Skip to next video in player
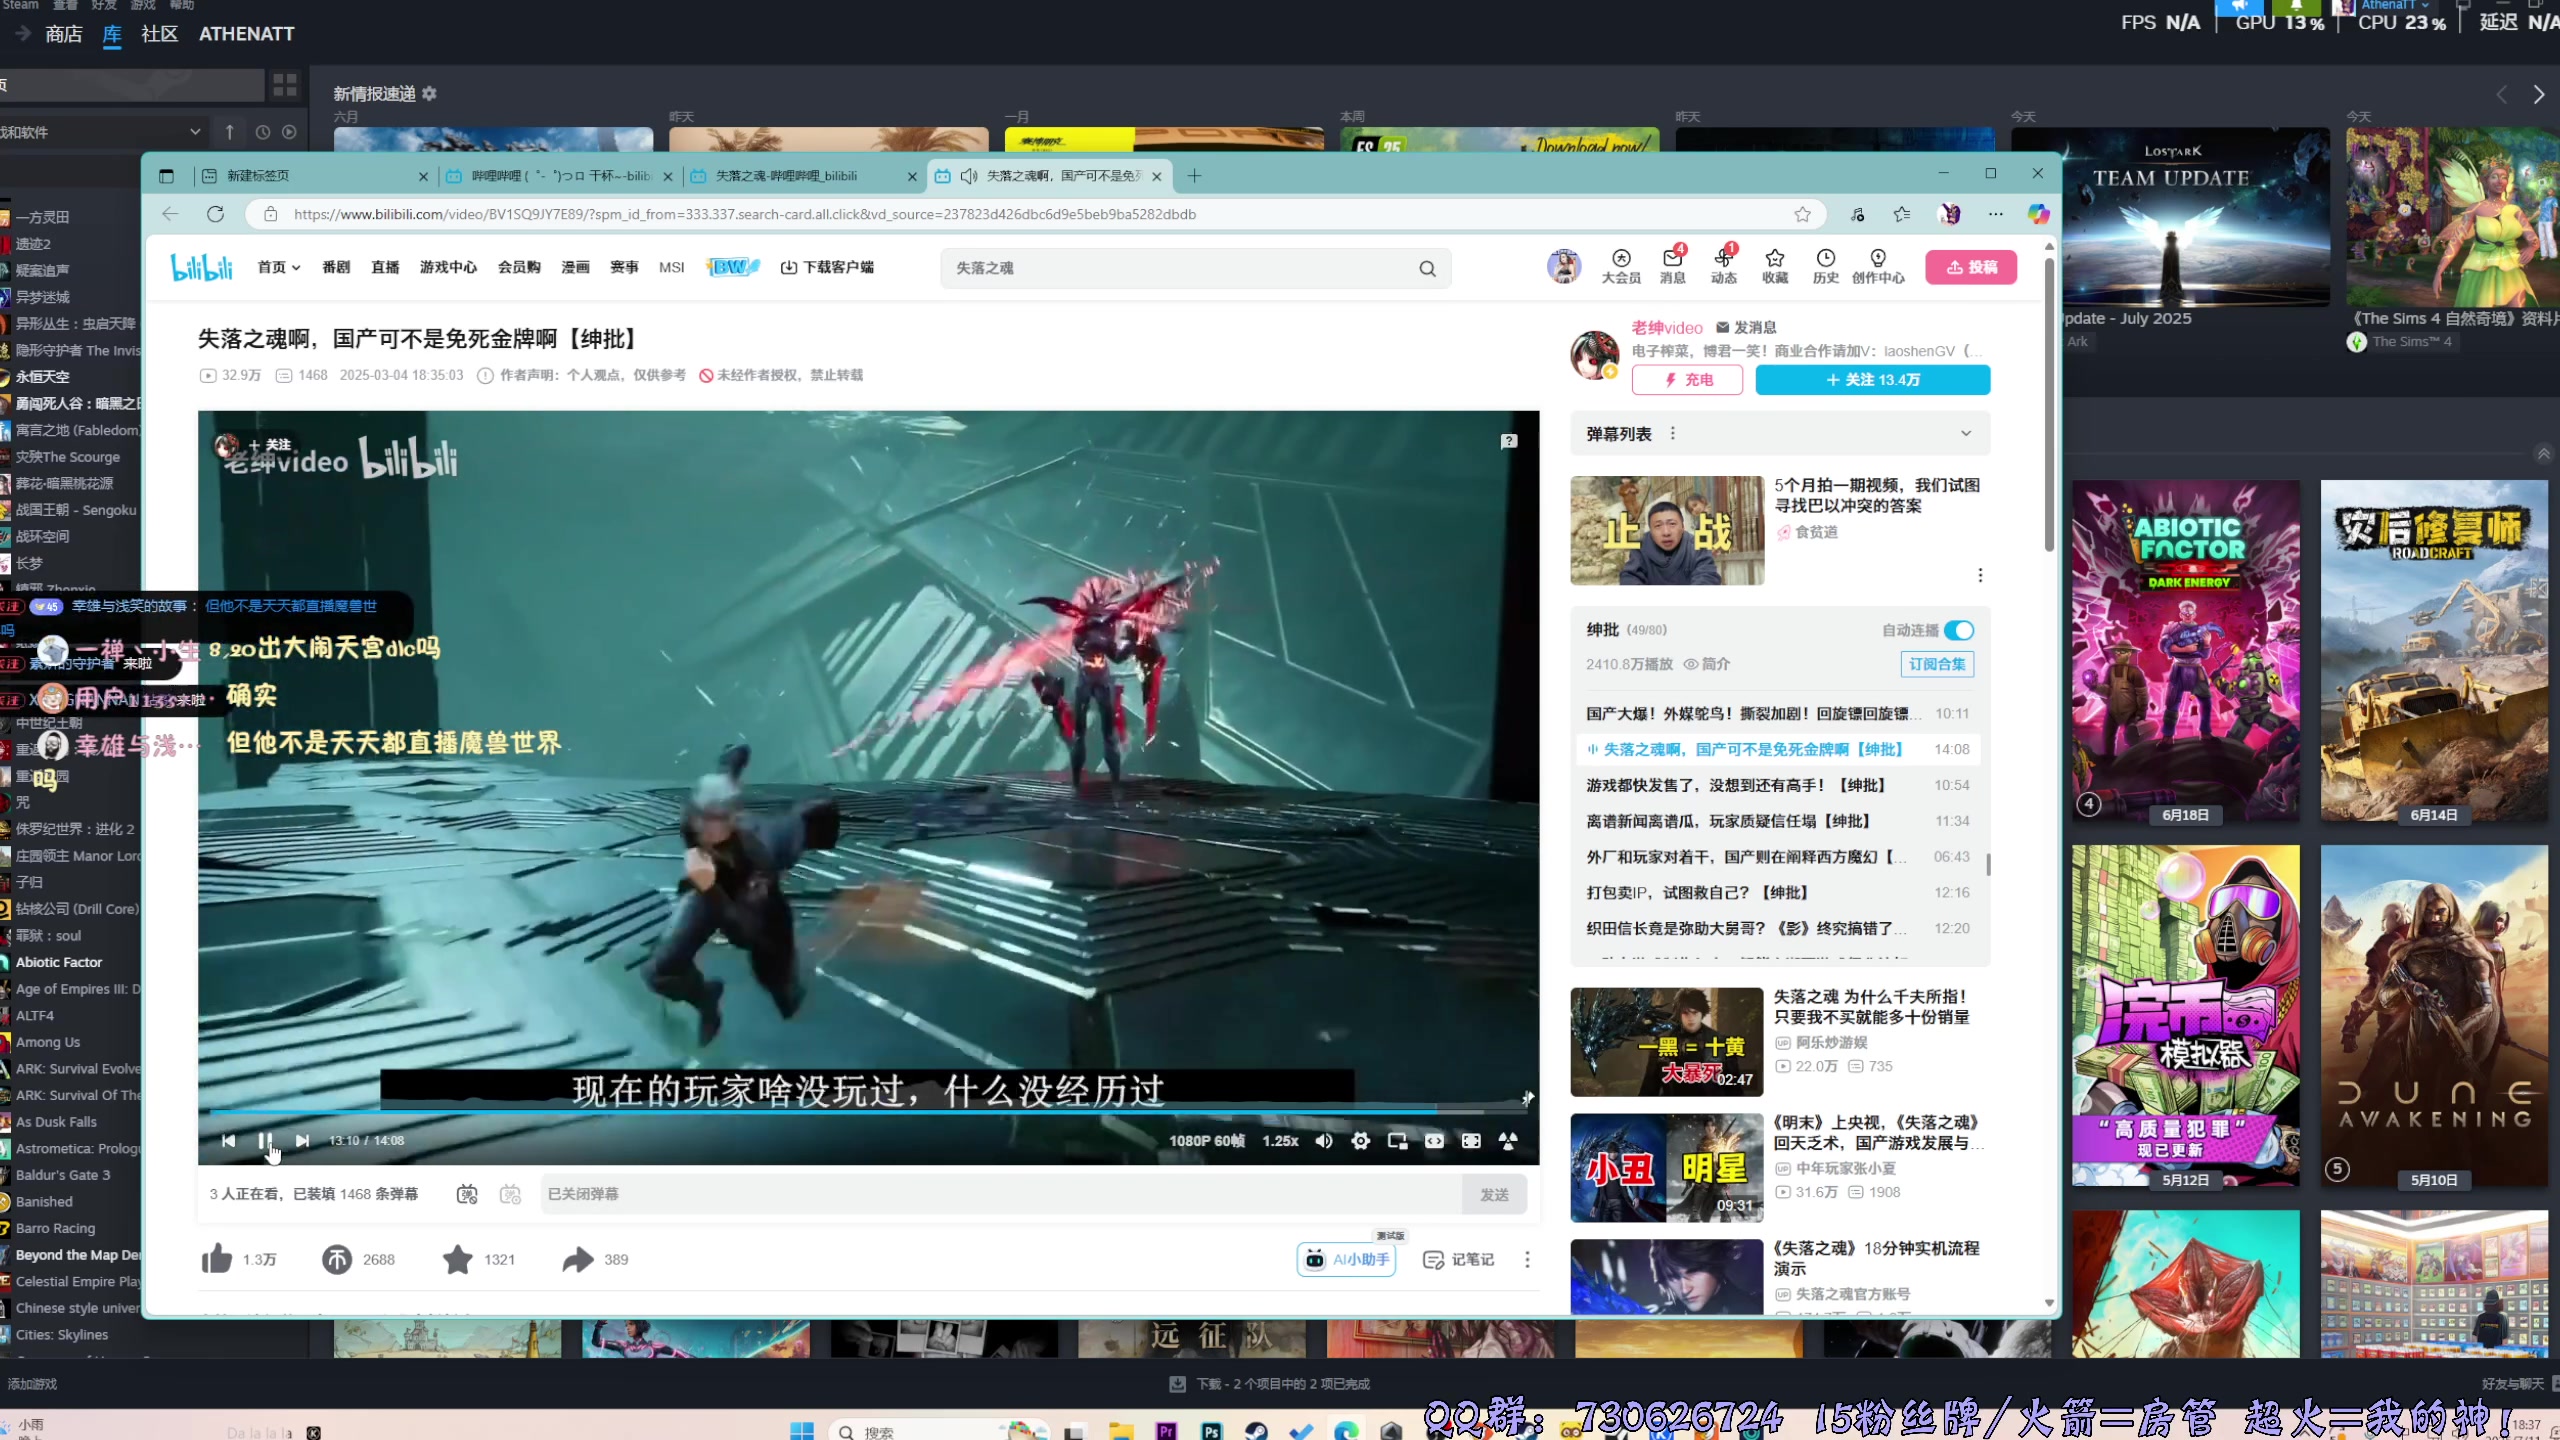This screenshot has height=1440, width=2560. click(302, 1141)
